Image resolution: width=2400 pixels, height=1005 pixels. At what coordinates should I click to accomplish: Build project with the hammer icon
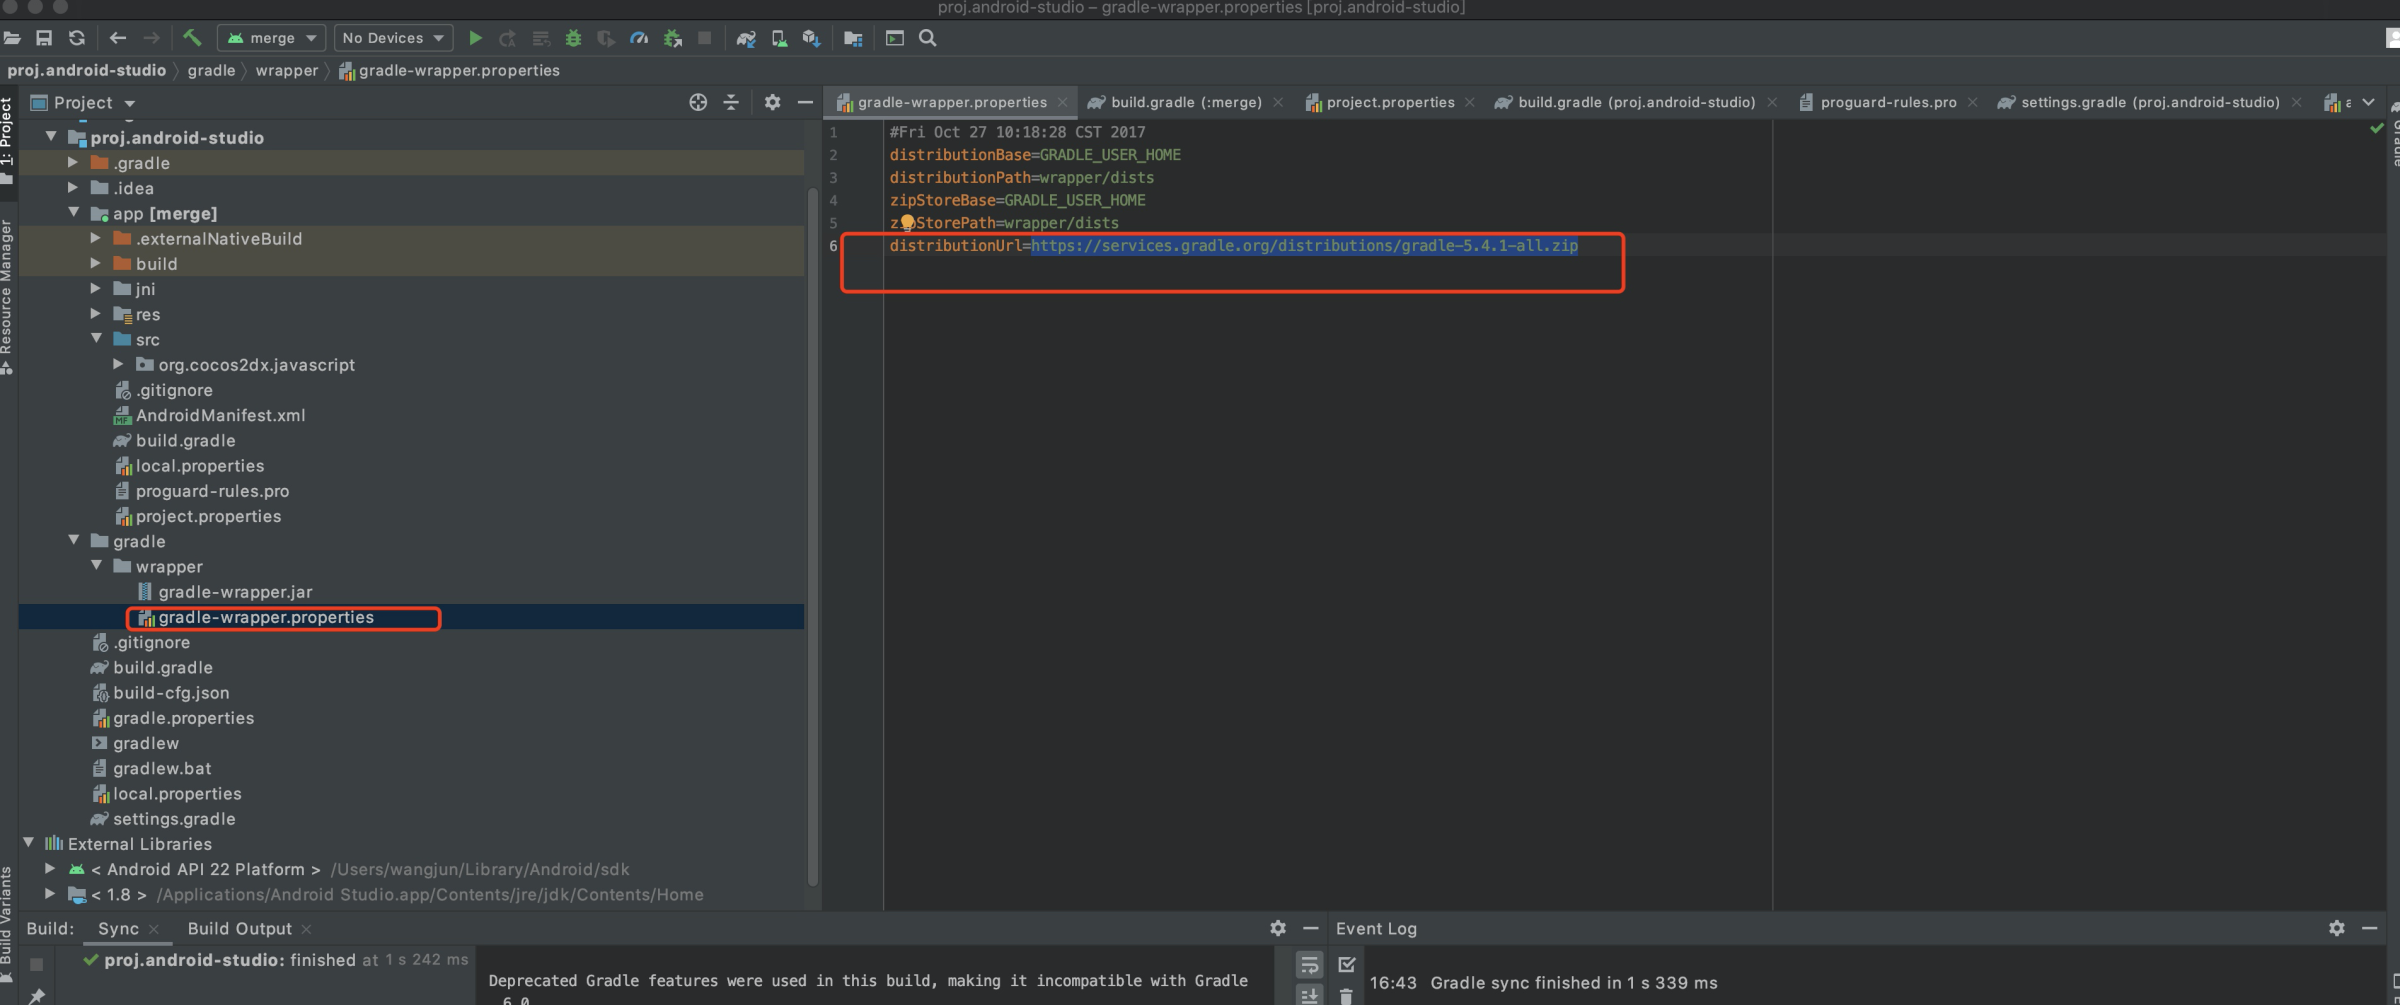[192, 38]
